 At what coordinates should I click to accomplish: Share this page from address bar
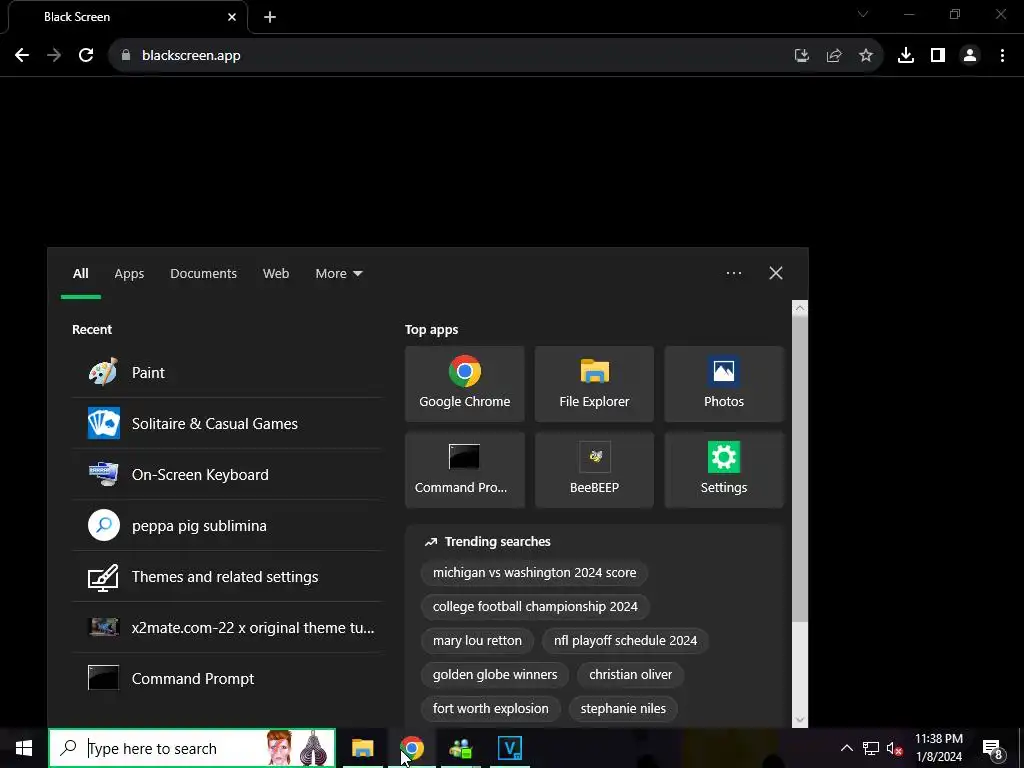click(834, 56)
